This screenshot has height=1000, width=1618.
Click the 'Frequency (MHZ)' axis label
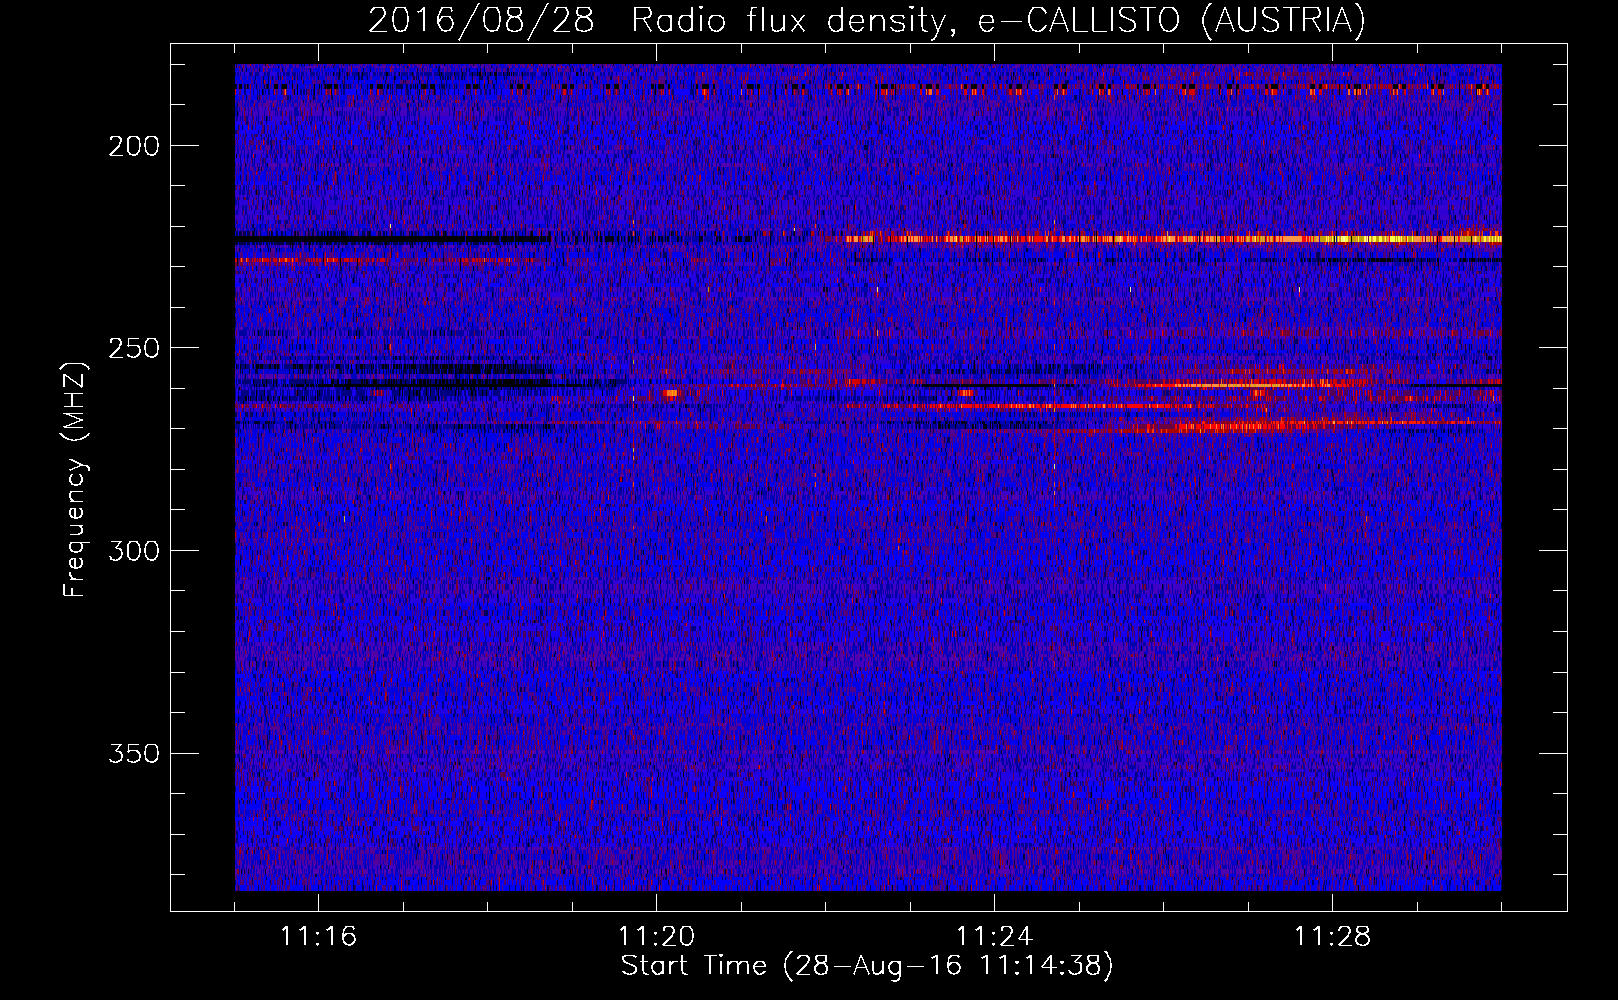coord(75,480)
